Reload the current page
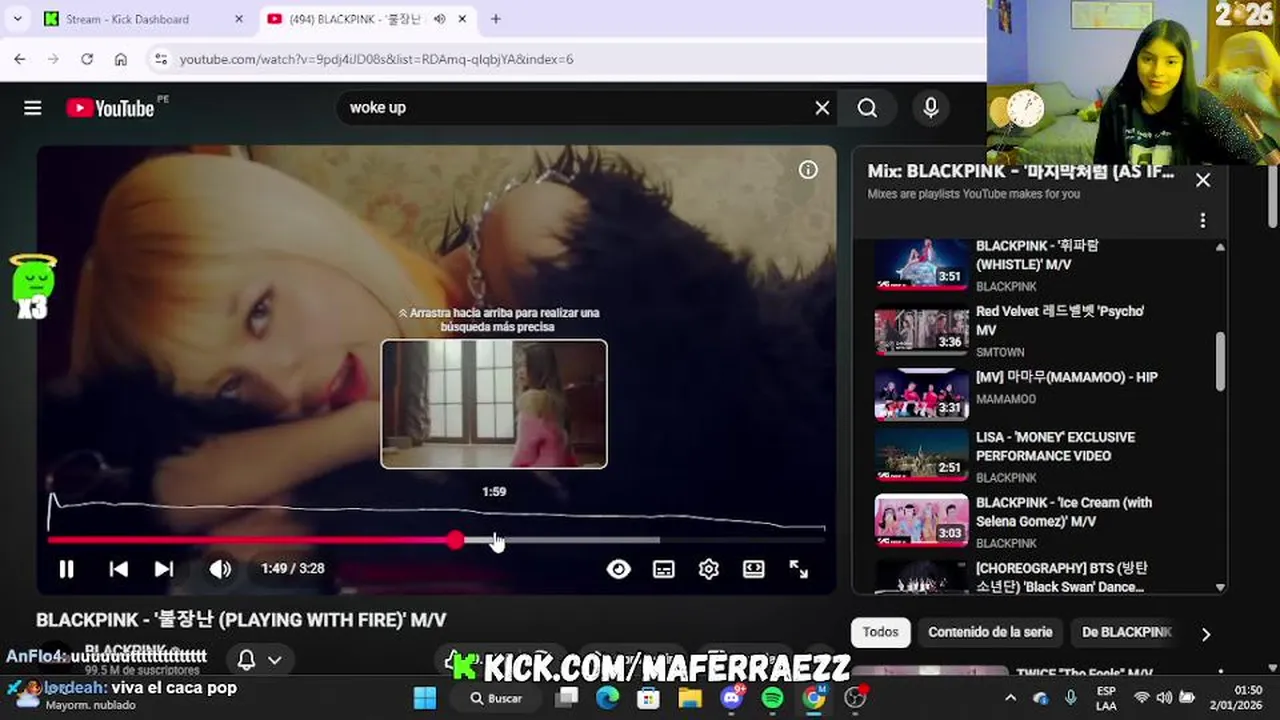Viewport: 1280px width, 720px height. click(87, 59)
